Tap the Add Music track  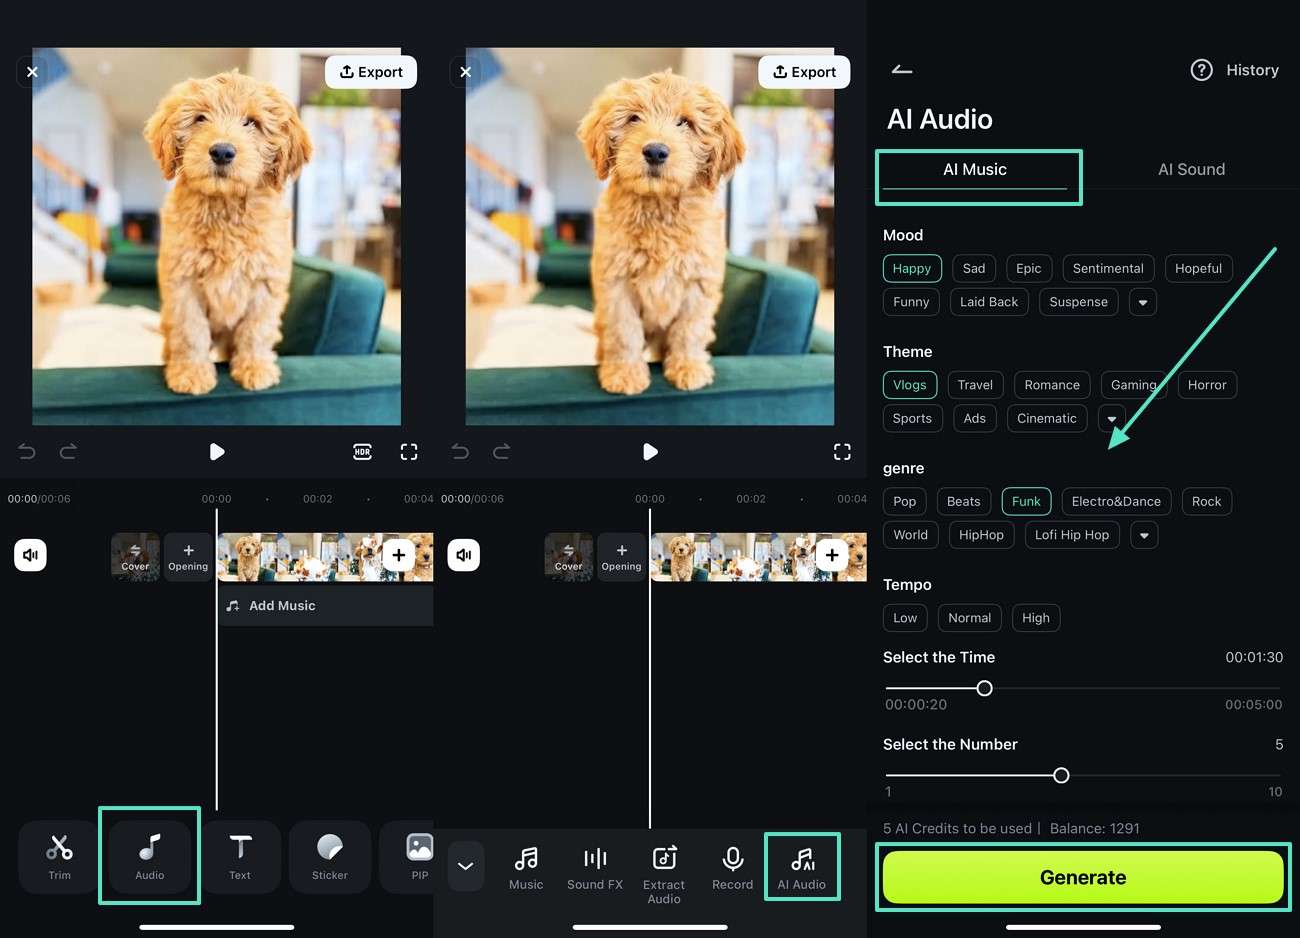pyautogui.click(x=325, y=606)
